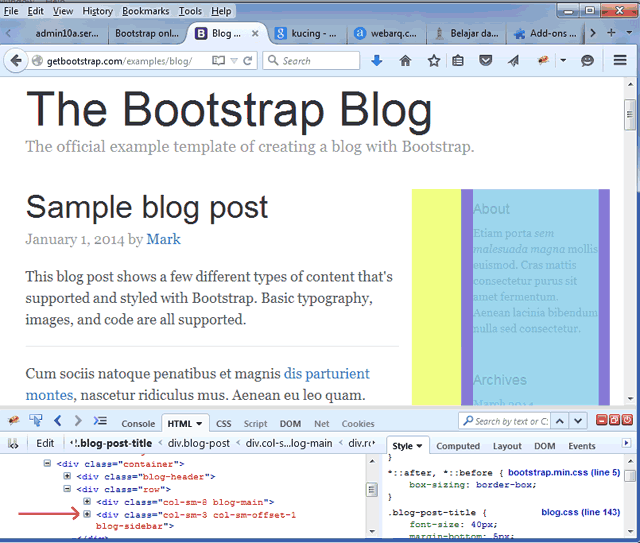The width and height of the screenshot is (640, 543).
Task: Switch to the Cookies tab
Action: click(x=358, y=424)
